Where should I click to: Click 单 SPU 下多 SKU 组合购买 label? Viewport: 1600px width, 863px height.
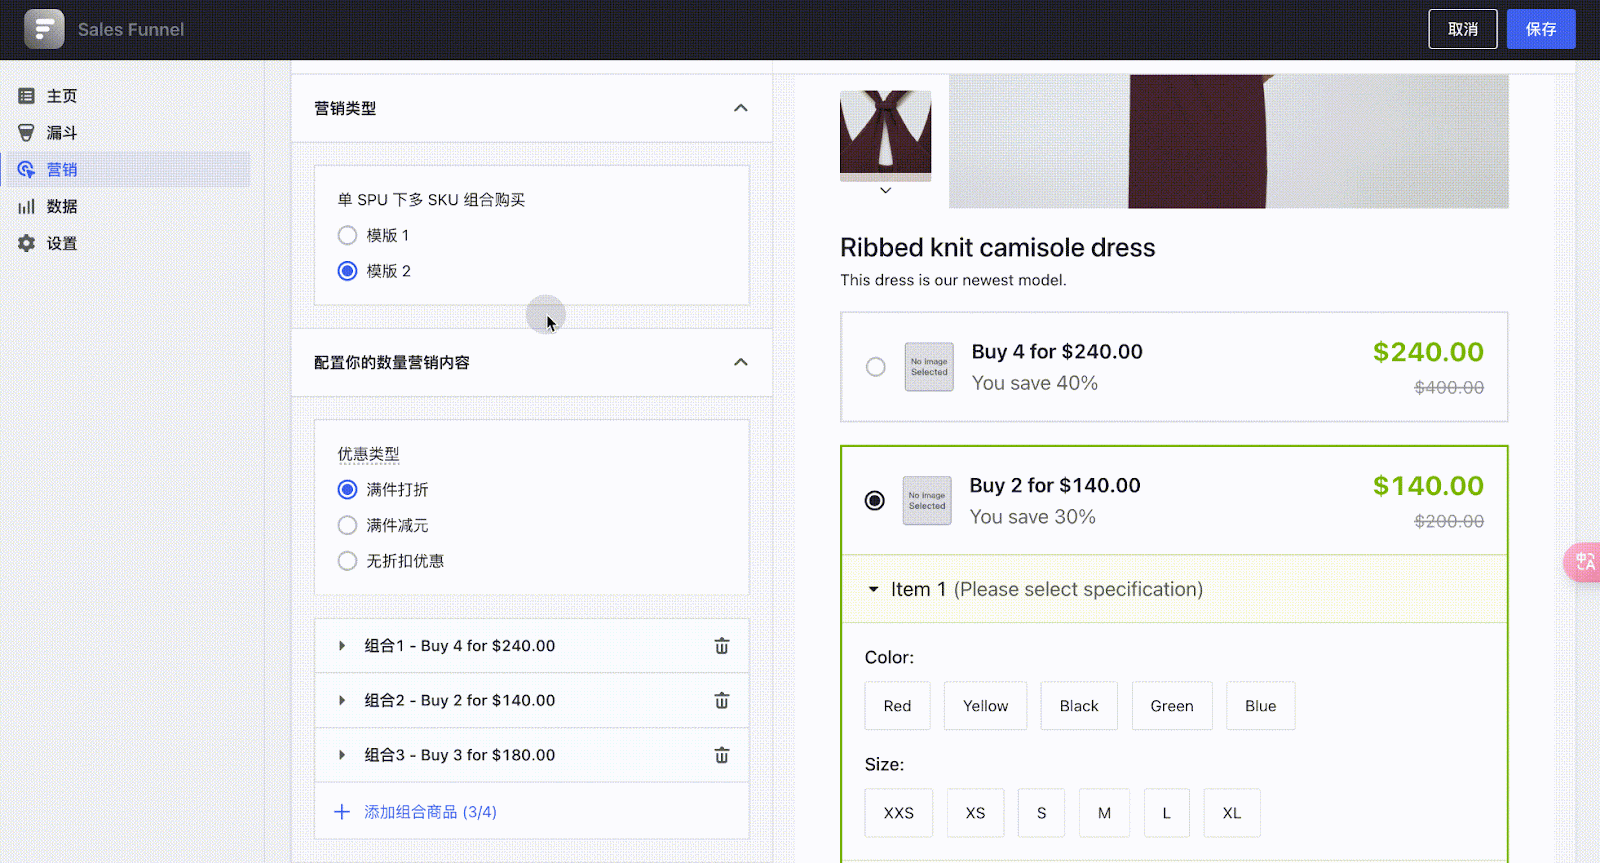[x=431, y=200]
